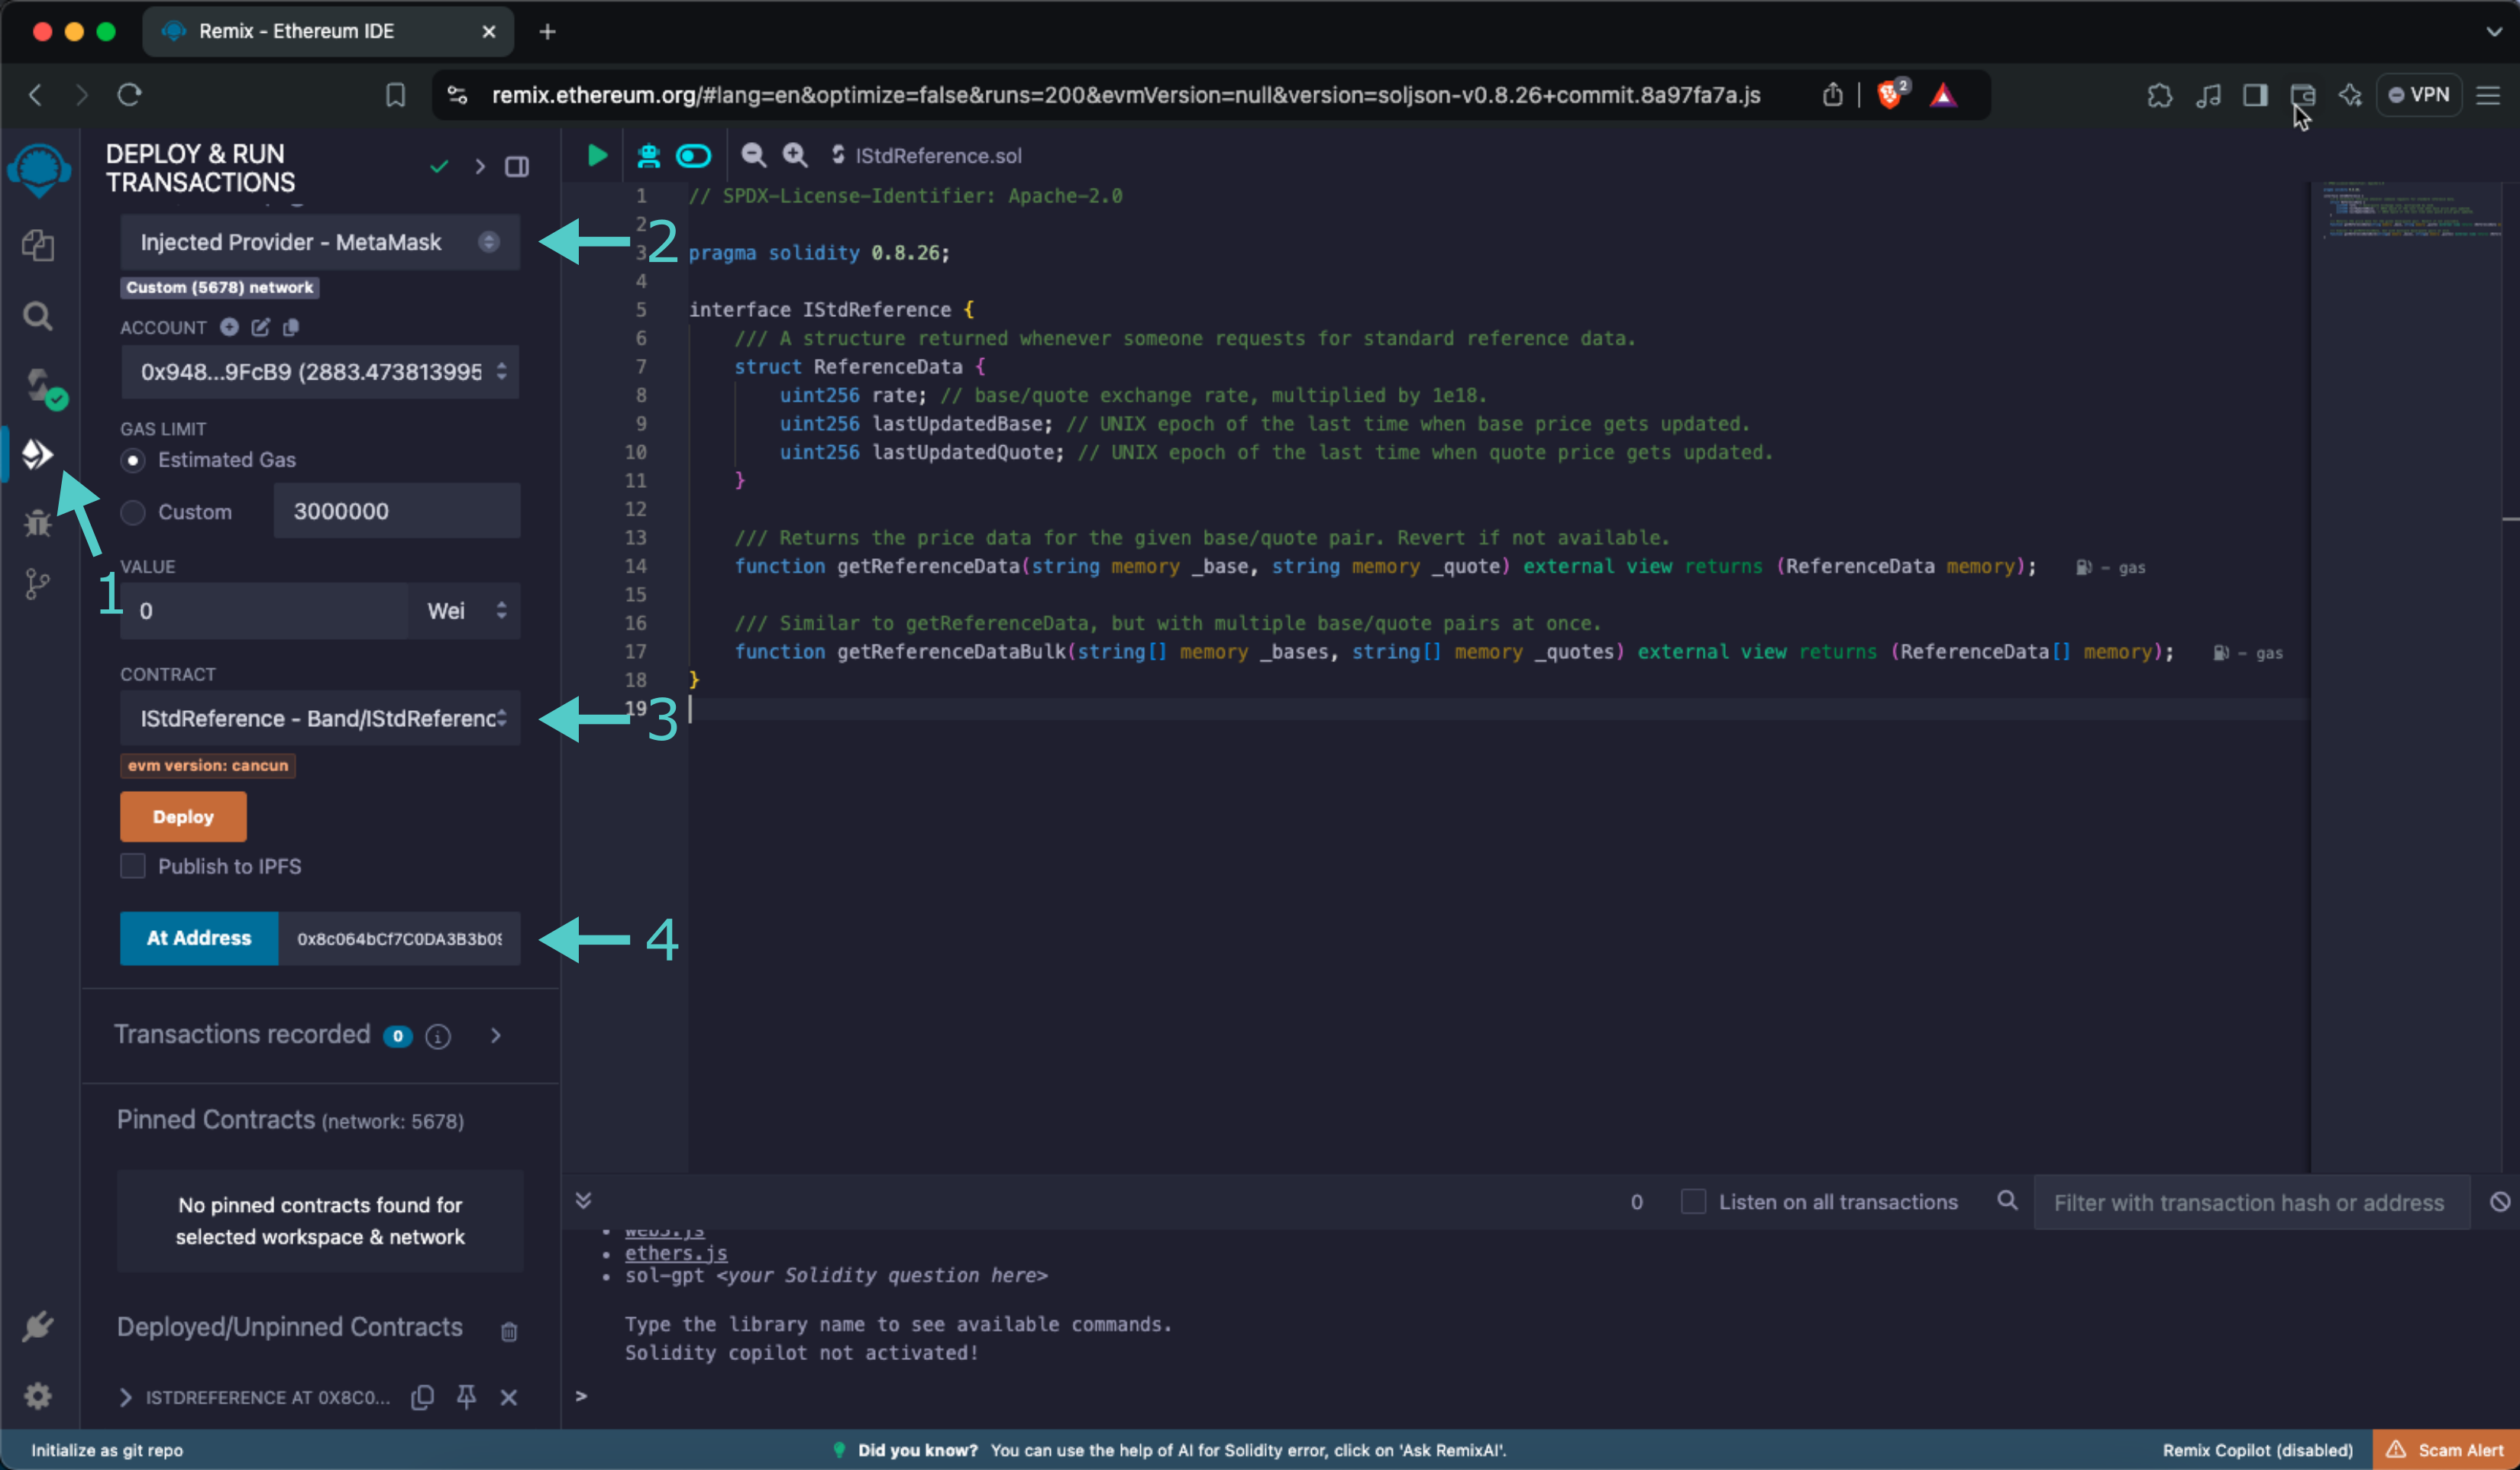Open the Plugin manager plug icon

pos(38,1327)
